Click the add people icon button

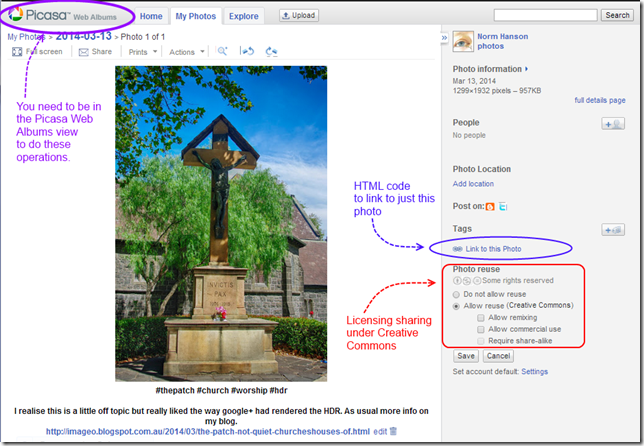point(613,124)
